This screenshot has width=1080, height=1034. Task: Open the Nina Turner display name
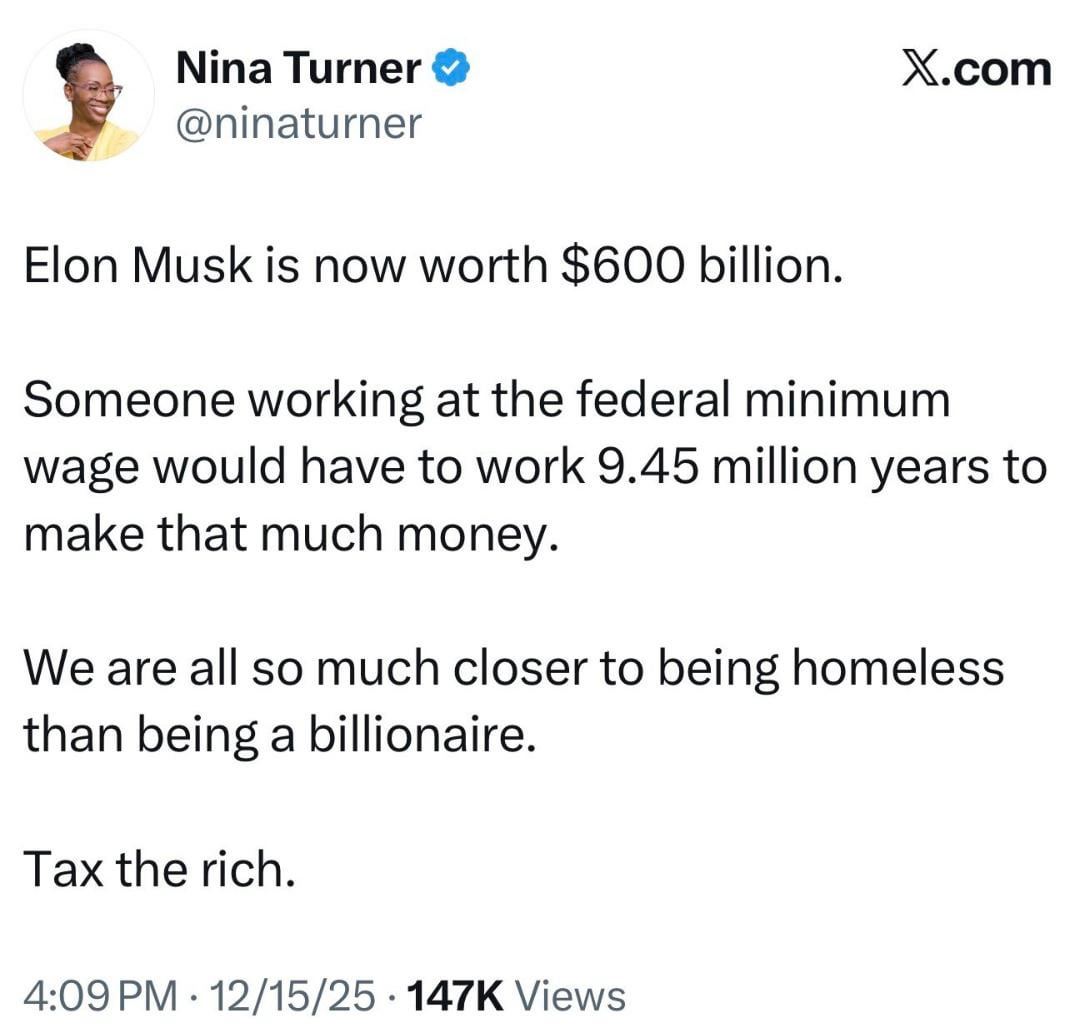298,69
